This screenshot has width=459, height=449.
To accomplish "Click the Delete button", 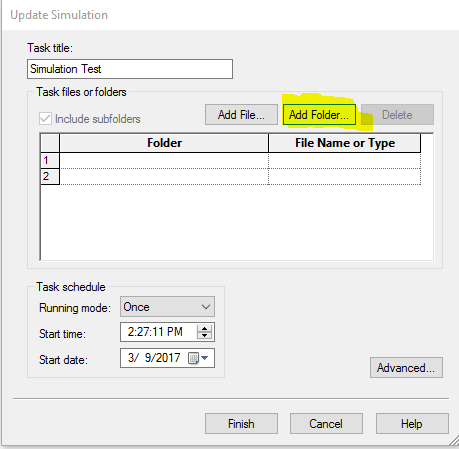I will pos(397,115).
